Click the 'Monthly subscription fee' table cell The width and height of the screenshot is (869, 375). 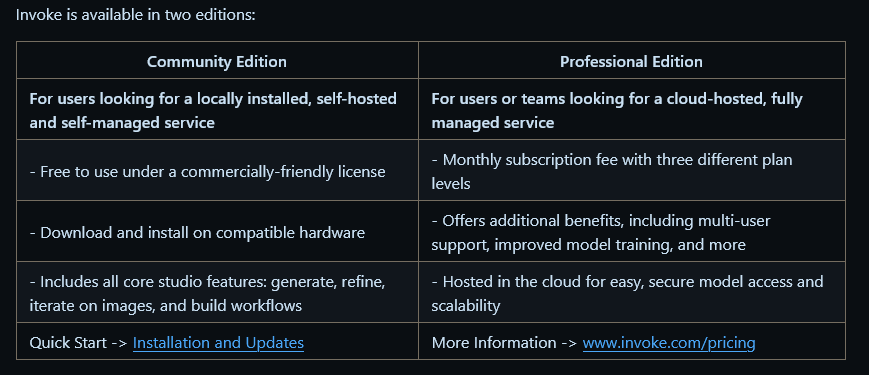pyautogui.click(x=632, y=171)
